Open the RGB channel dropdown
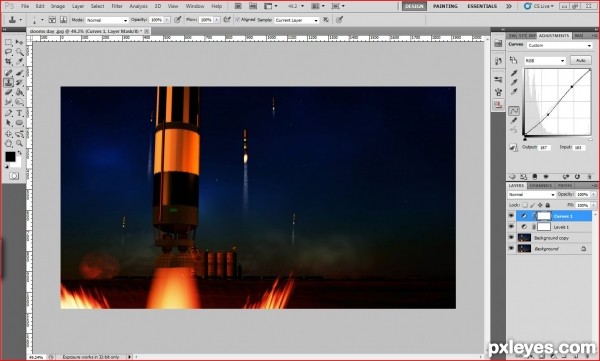The width and height of the screenshot is (600, 361). pyautogui.click(x=545, y=60)
